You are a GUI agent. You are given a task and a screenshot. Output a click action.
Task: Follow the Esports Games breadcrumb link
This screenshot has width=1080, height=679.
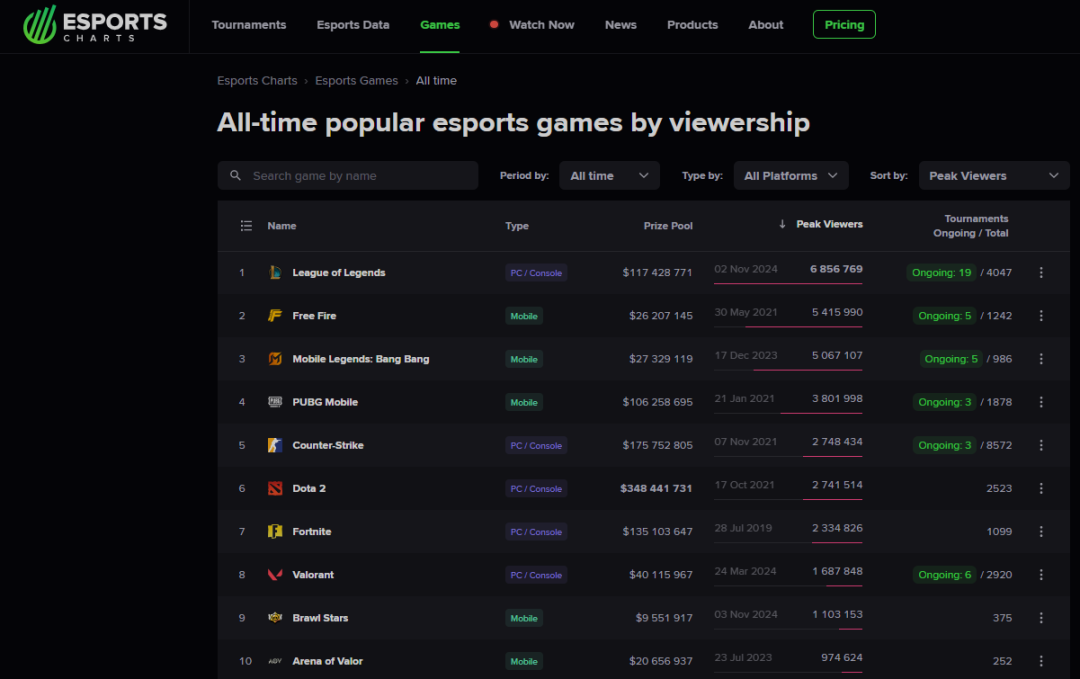356,81
